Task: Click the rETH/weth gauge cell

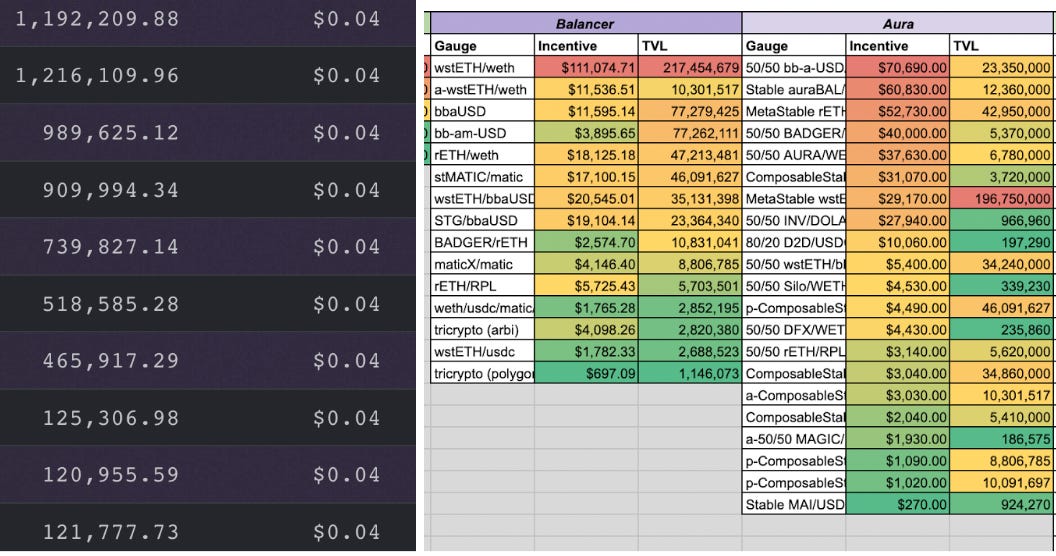Action: tap(482, 155)
